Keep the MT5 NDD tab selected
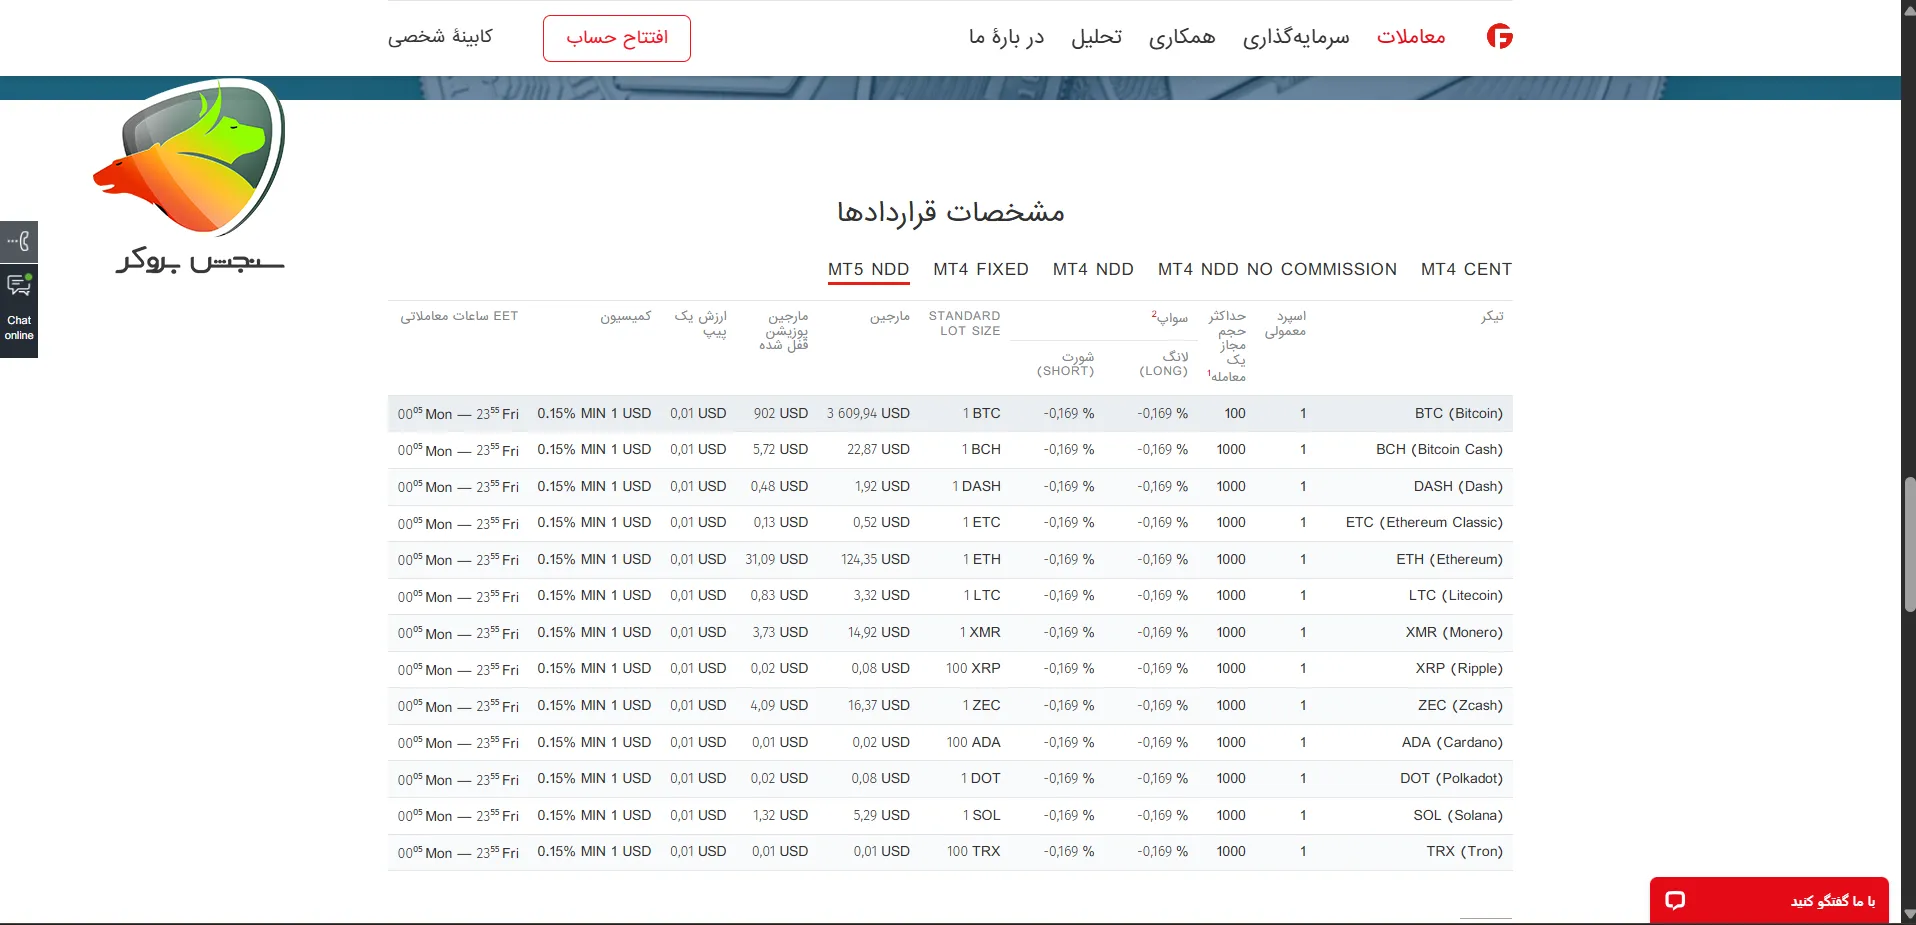This screenshot has height=925, width=1916. (867, 269)
